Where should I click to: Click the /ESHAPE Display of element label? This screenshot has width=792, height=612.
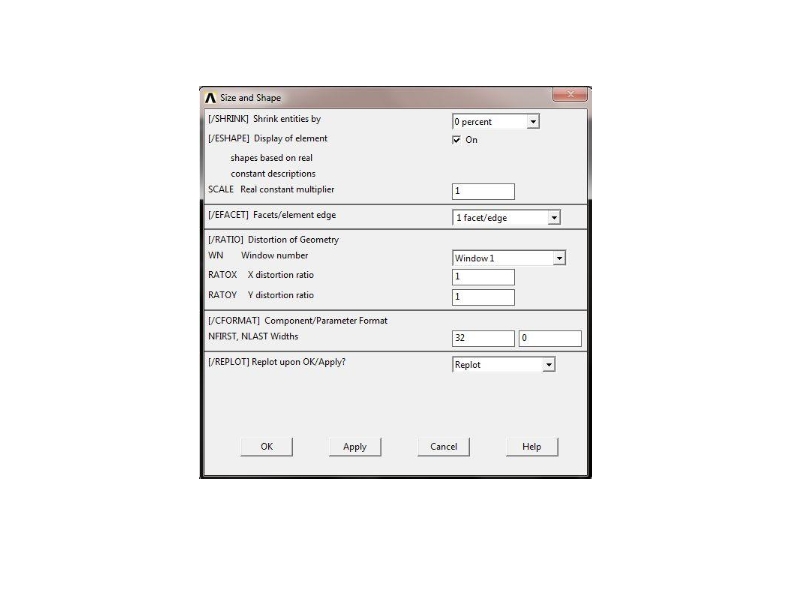pyautogui.click(x=267, y=138)
